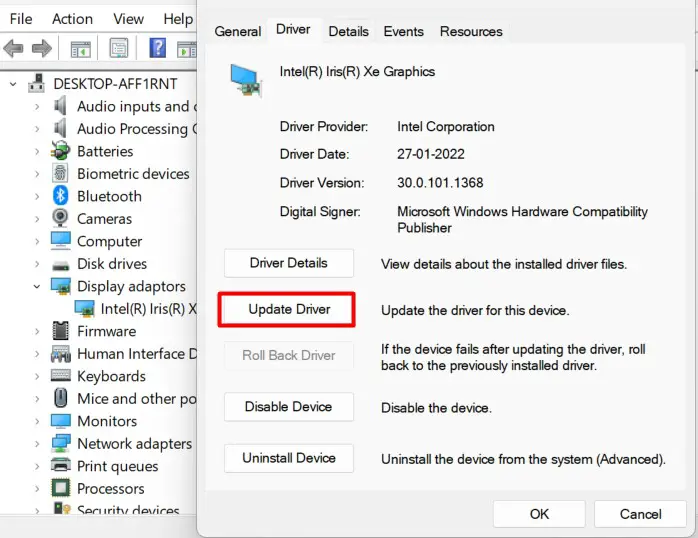Click the Batteries icon
Screen dimensions: 698x538
click(60, 151)
